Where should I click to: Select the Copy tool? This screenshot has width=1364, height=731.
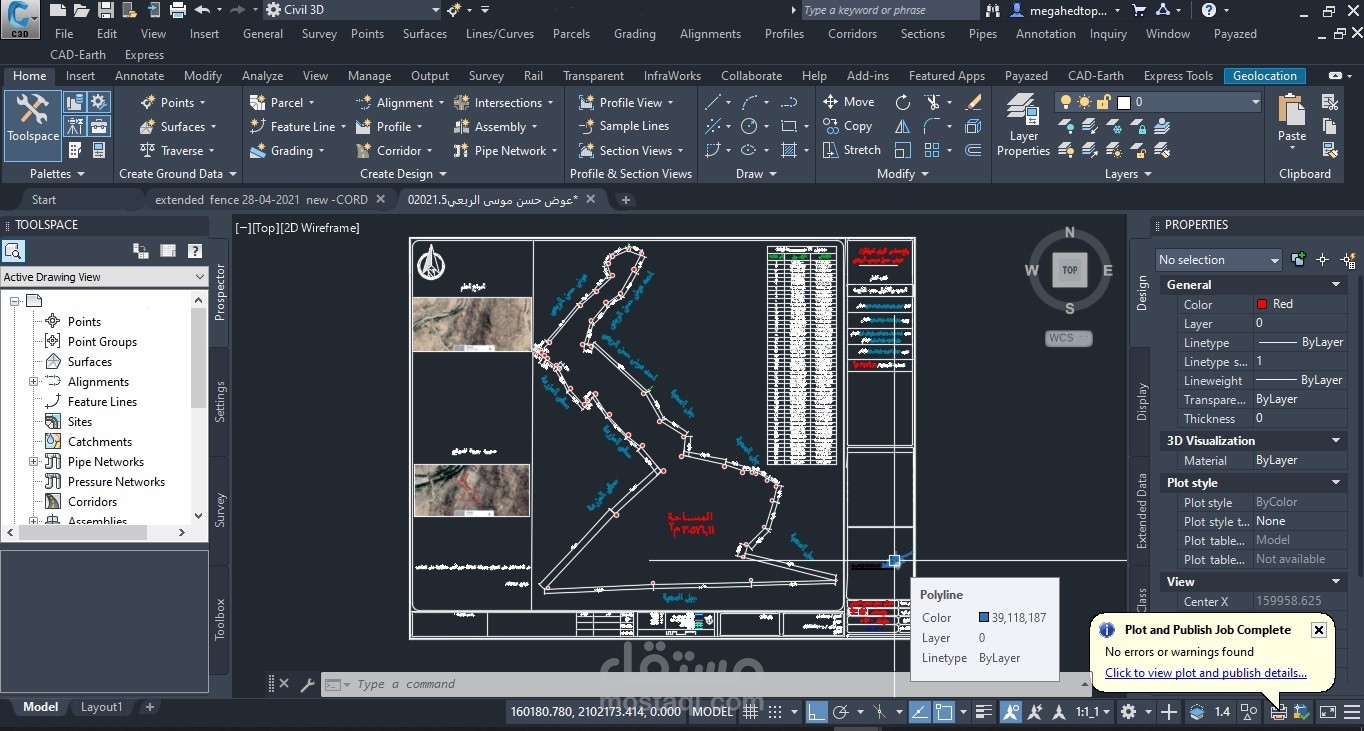click(847, 126)
